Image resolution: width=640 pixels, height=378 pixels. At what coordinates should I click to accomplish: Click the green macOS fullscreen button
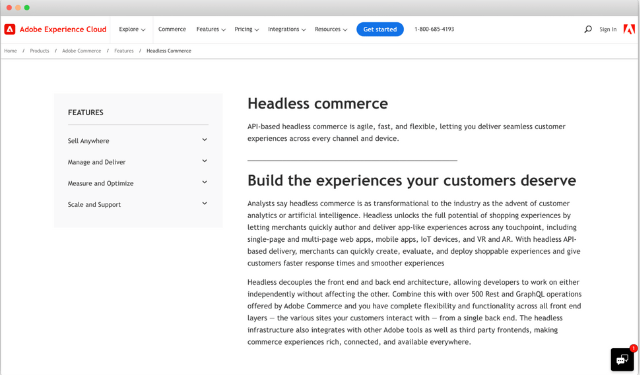pos(27,7)
